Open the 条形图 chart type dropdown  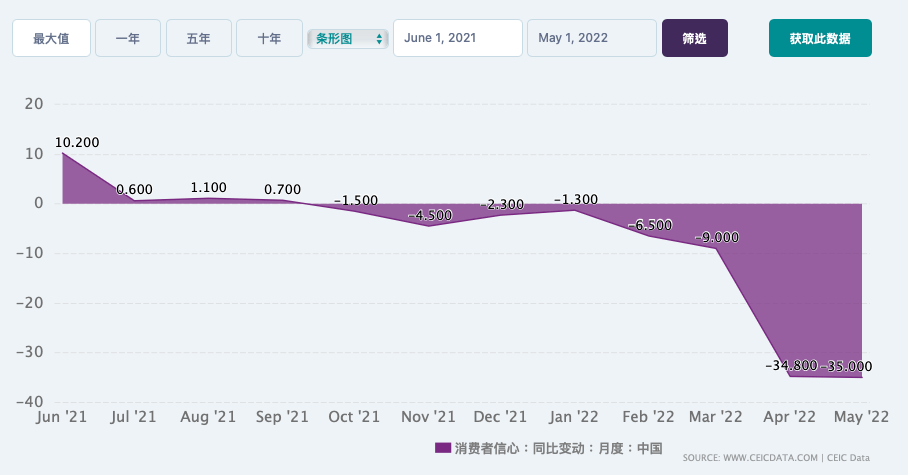[347, 39]
